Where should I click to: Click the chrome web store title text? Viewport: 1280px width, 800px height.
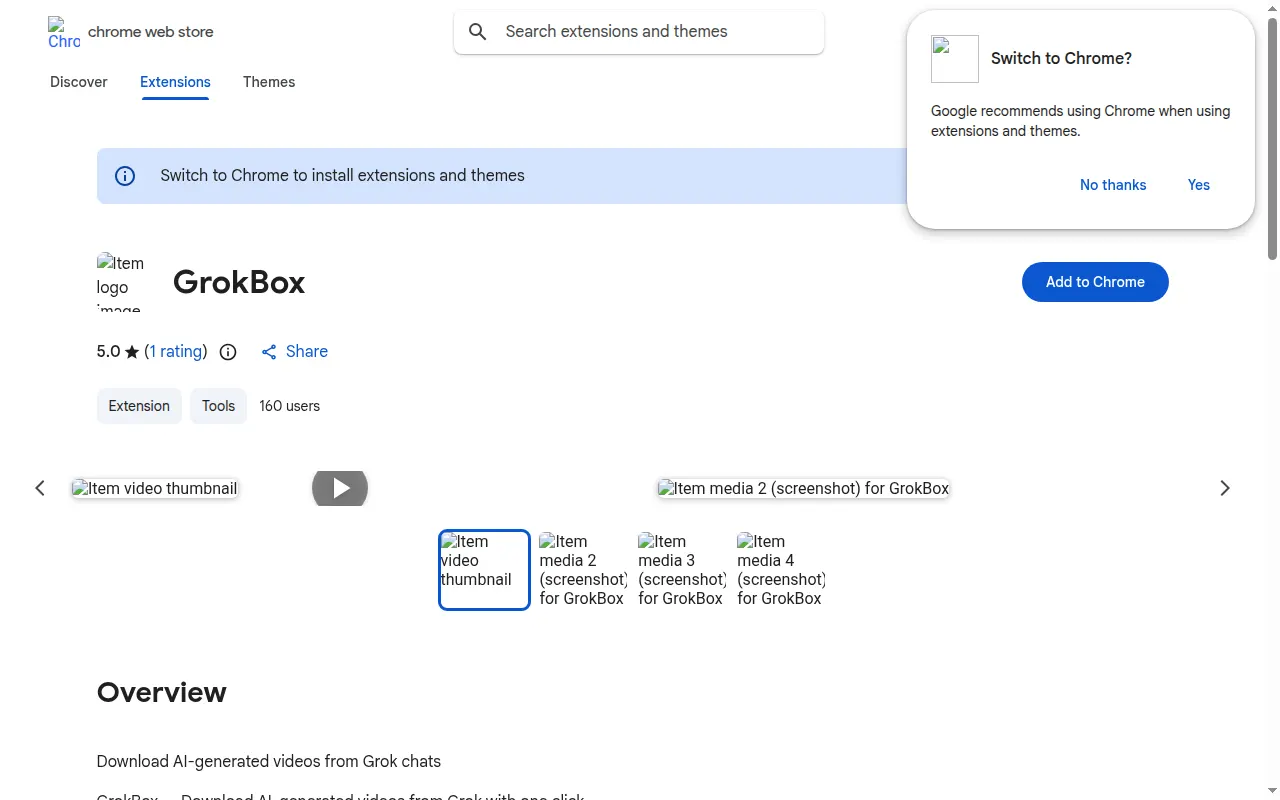(151, 32)
